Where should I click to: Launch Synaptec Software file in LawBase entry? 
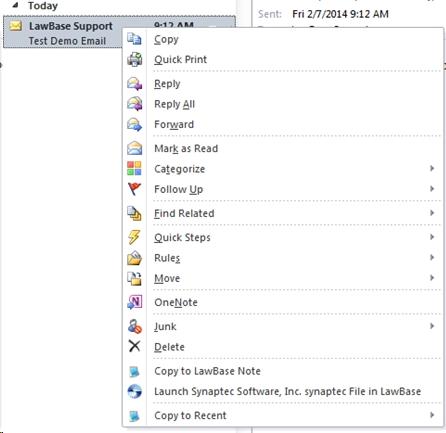pos(283,391)
